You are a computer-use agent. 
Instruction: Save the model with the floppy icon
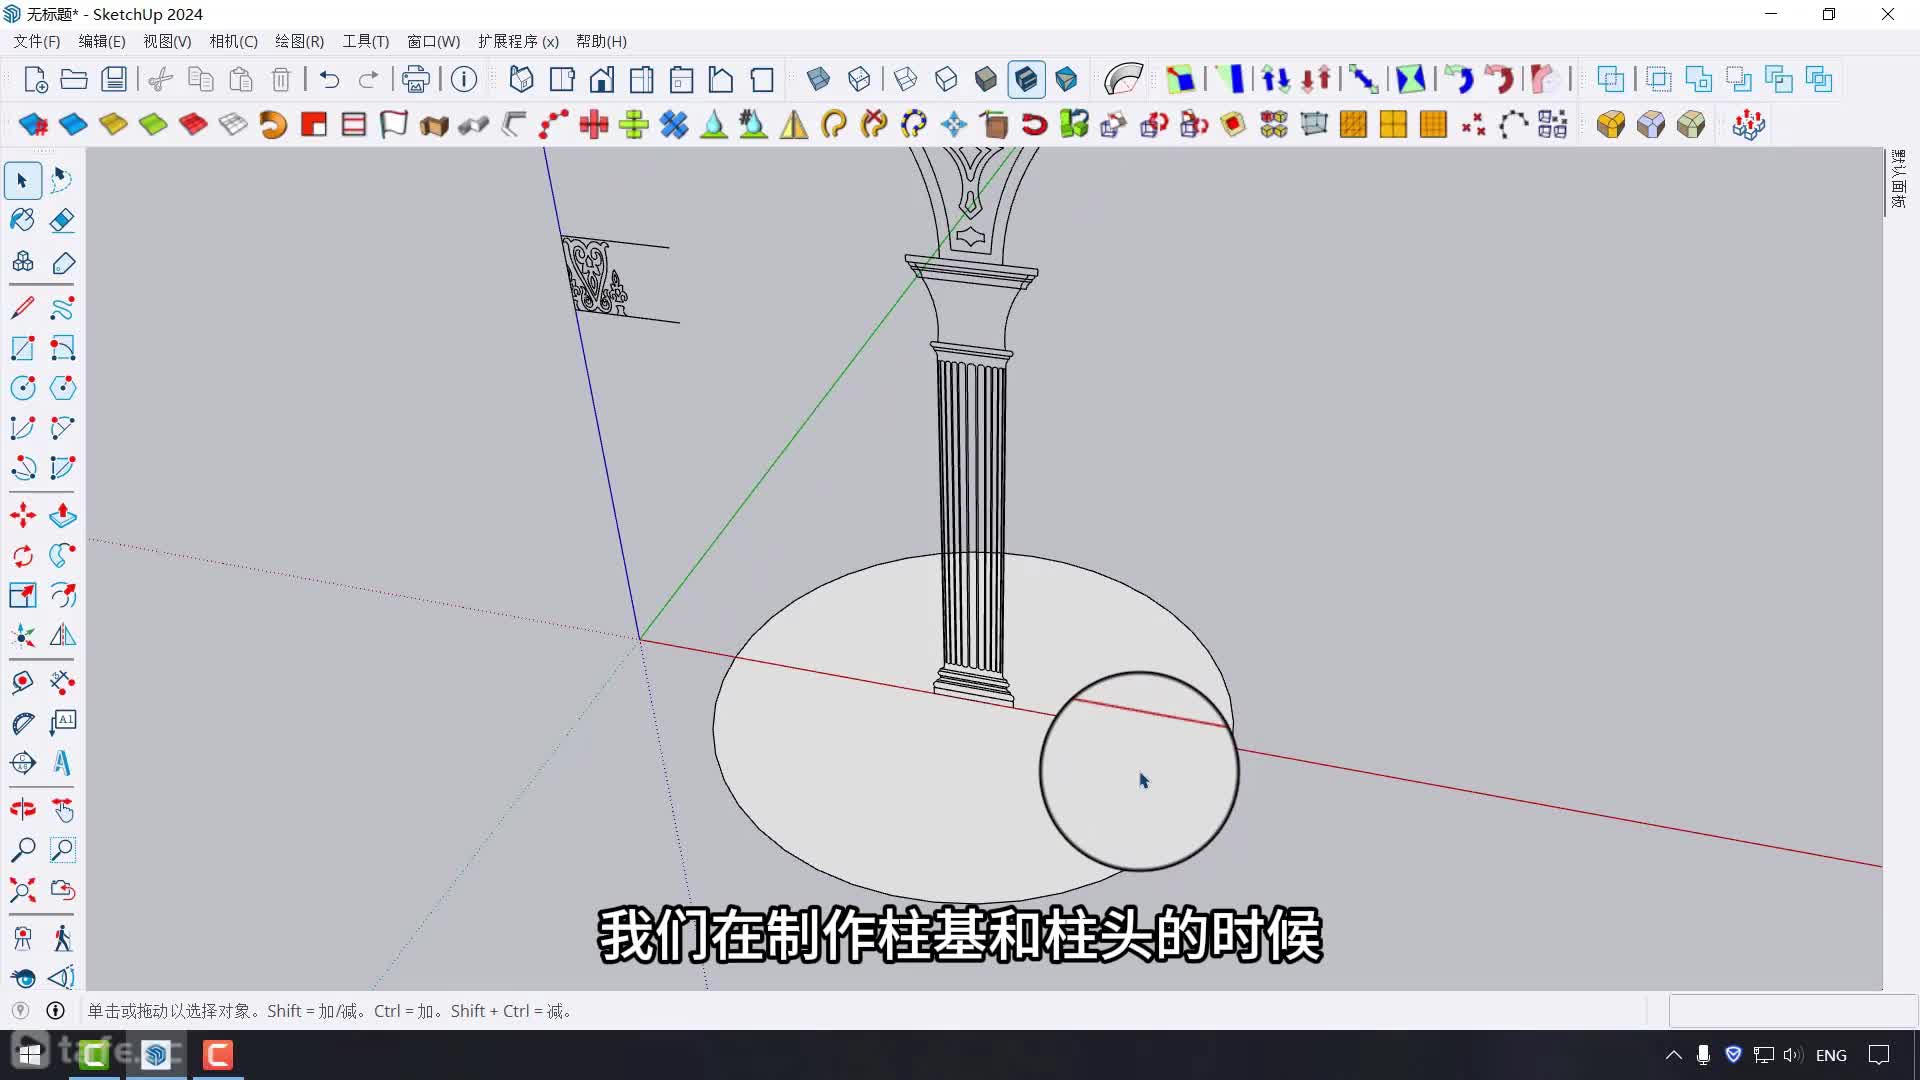[115, 79]
